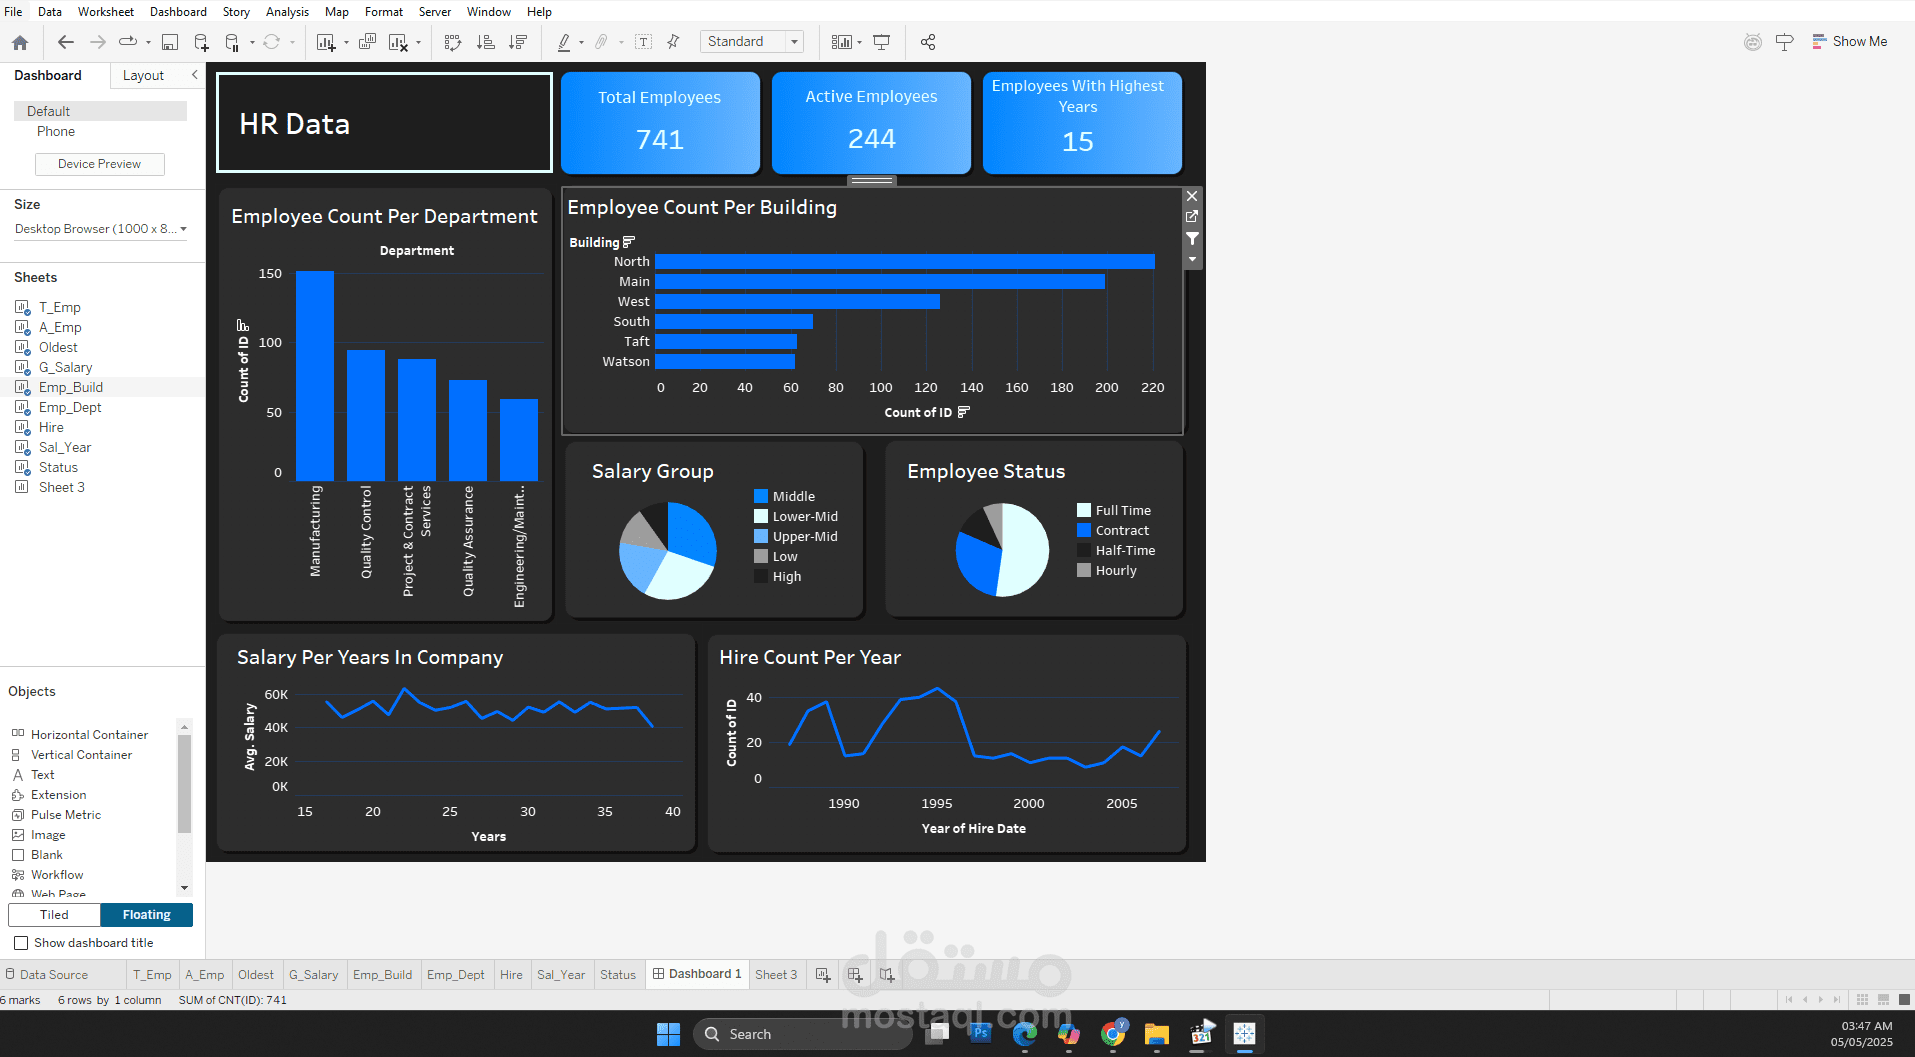Click the Presentation mode icon

pyautogui.click(x=881, y=42)
